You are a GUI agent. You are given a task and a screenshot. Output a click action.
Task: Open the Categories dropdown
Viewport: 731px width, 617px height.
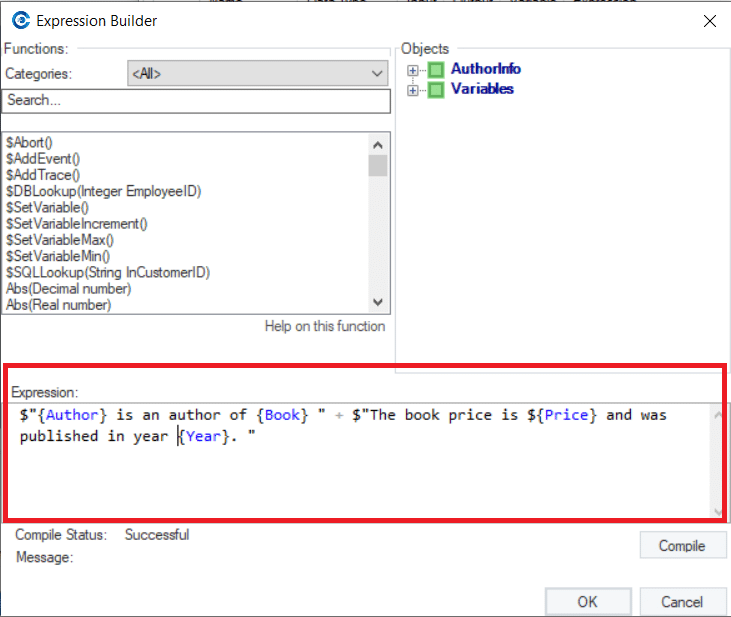258,74
